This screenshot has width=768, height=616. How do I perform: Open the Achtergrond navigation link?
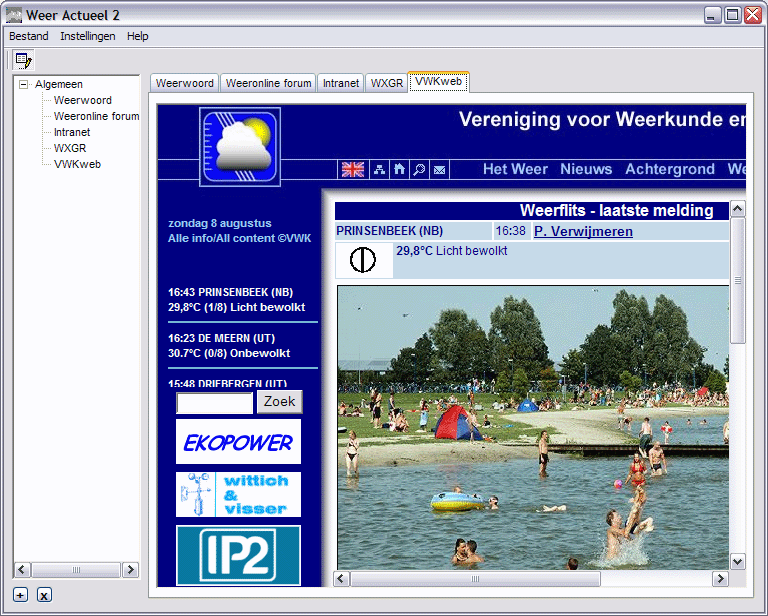click(x=670, y=169)
